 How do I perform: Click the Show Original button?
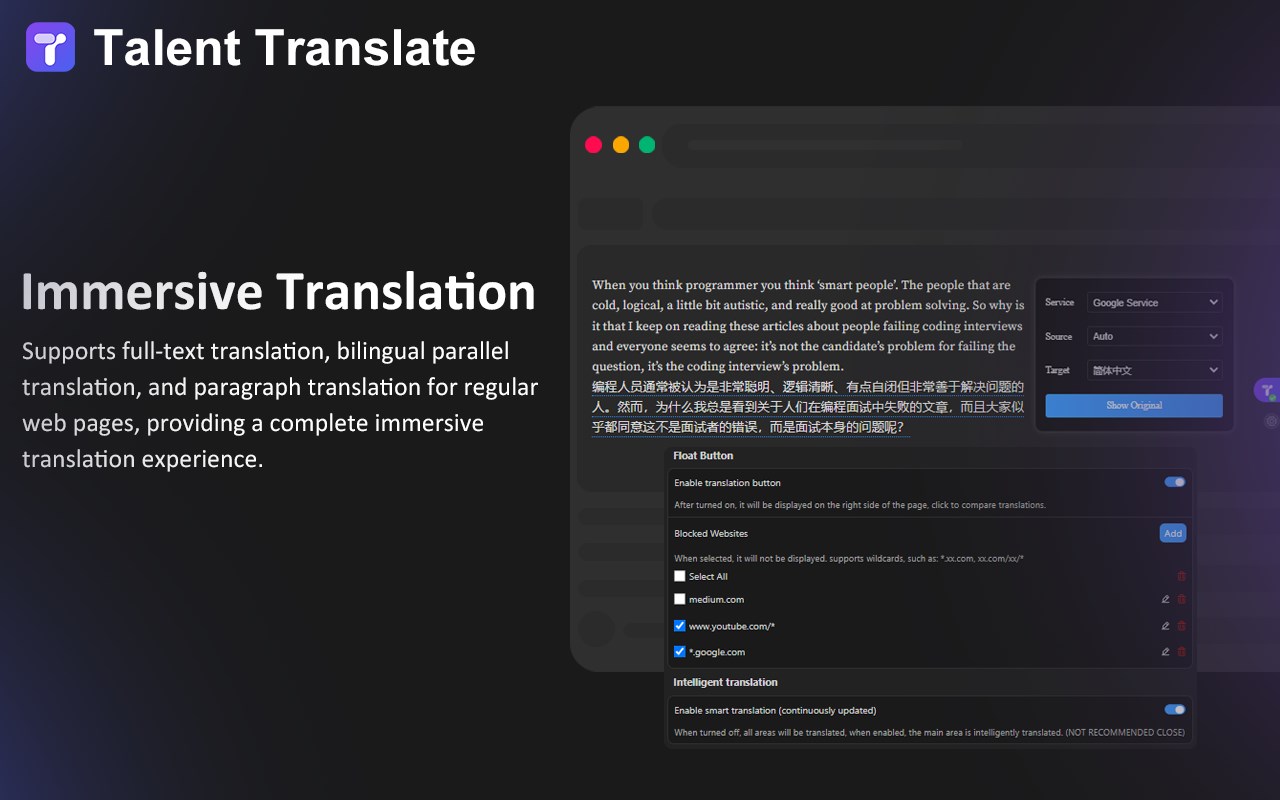[x=1134, y=405]
